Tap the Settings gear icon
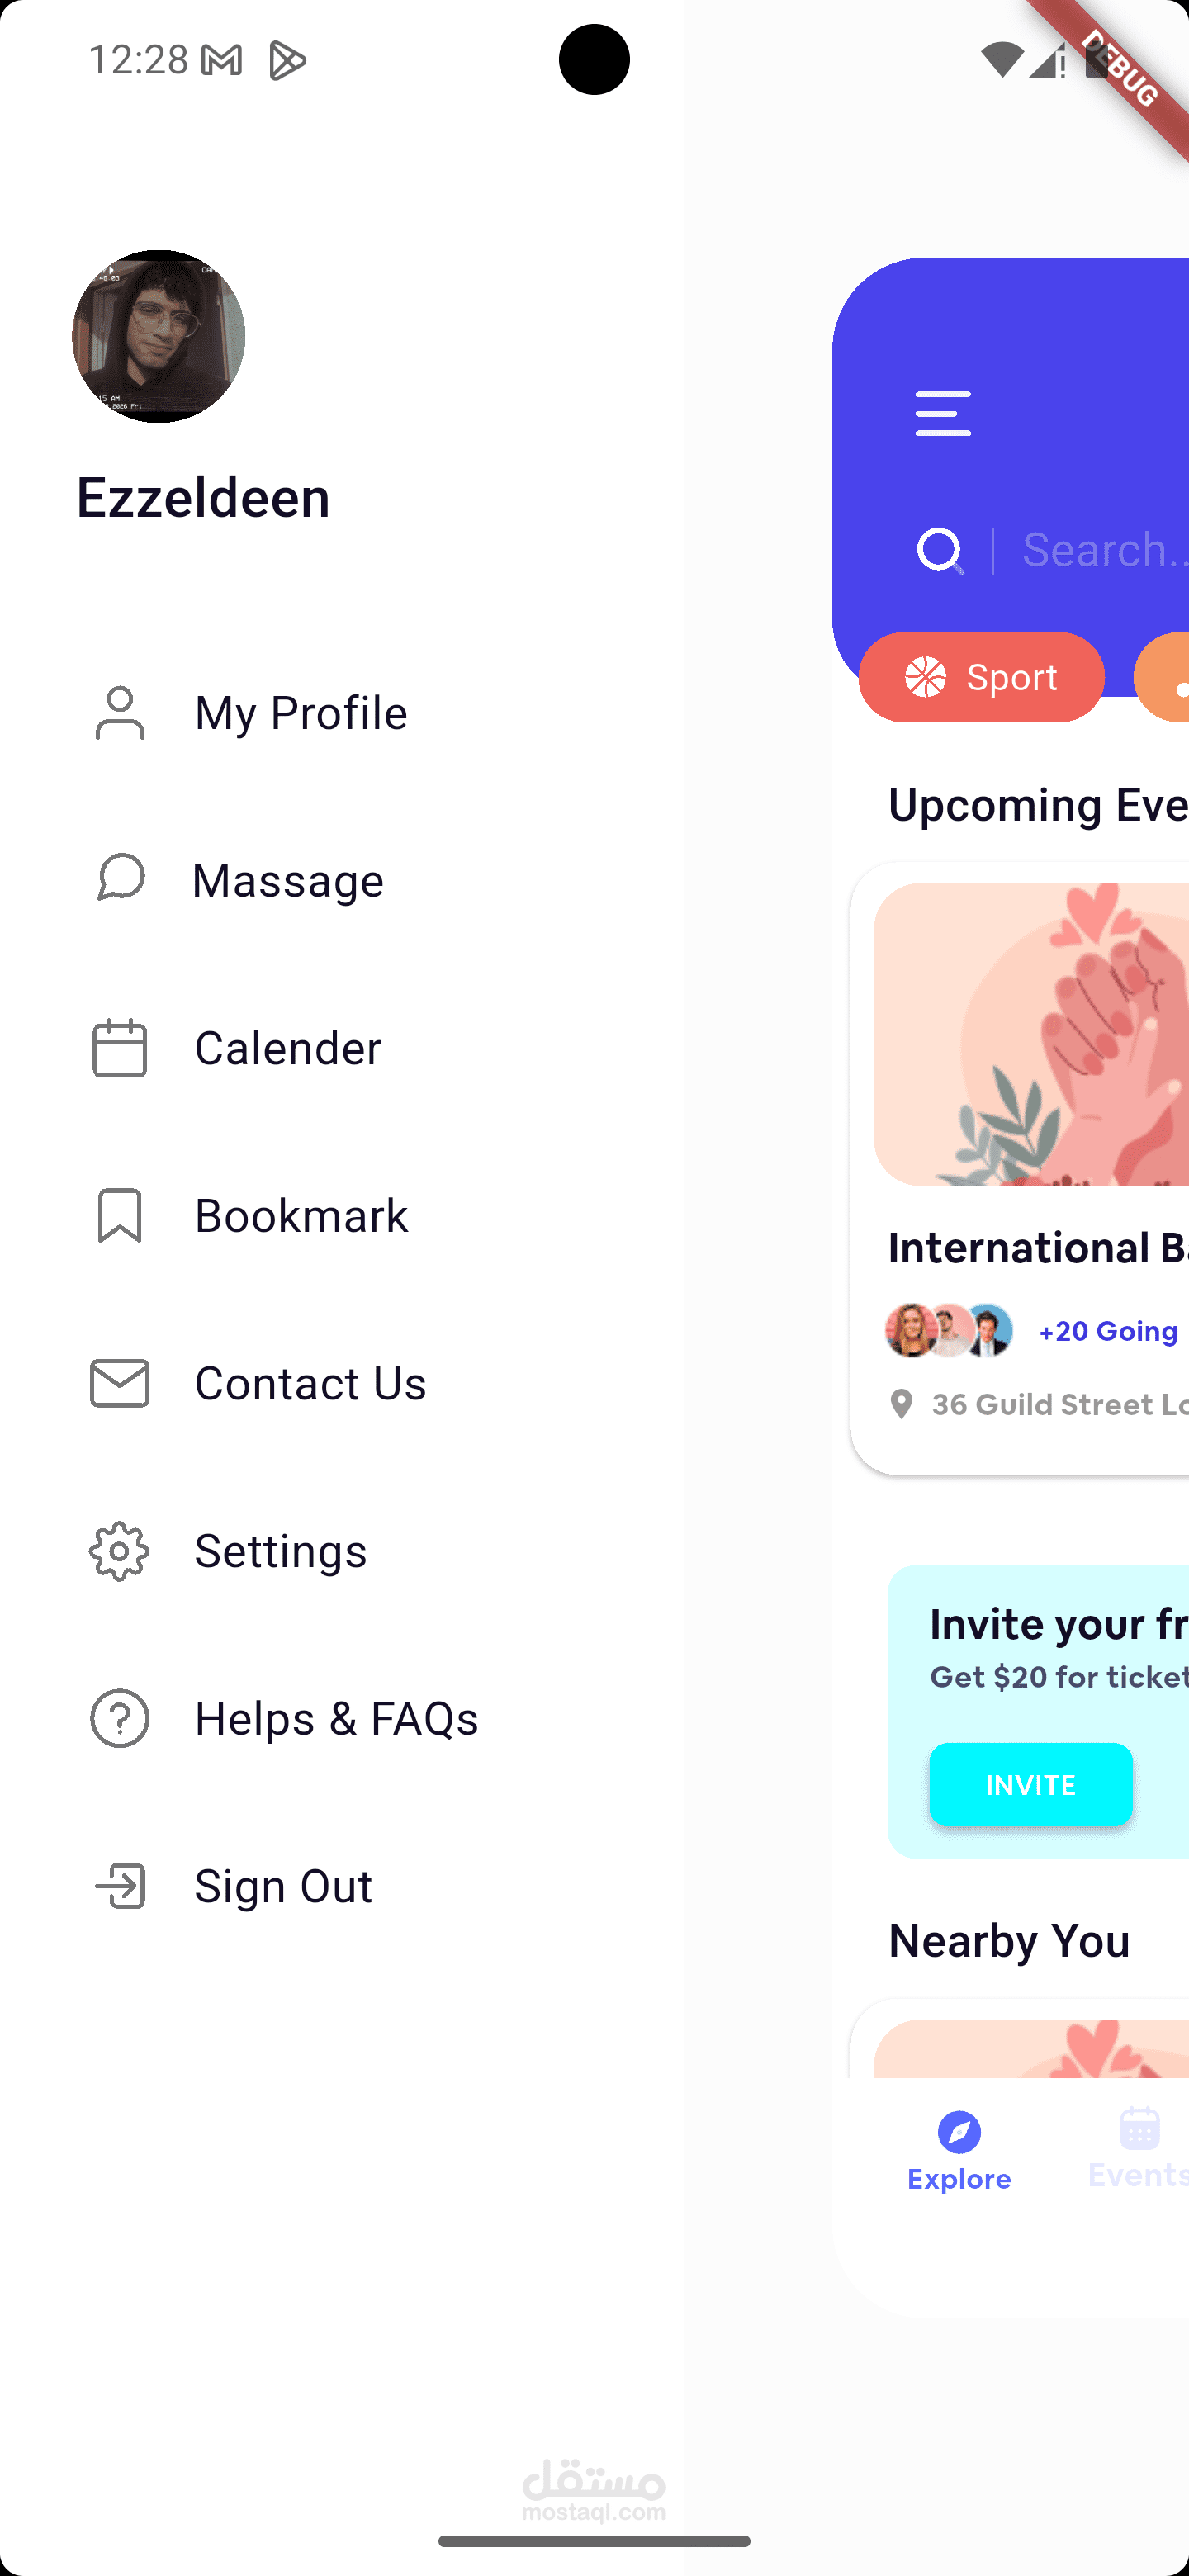Viewport: 1189px width, 2576px height. tap(120, 1551)
